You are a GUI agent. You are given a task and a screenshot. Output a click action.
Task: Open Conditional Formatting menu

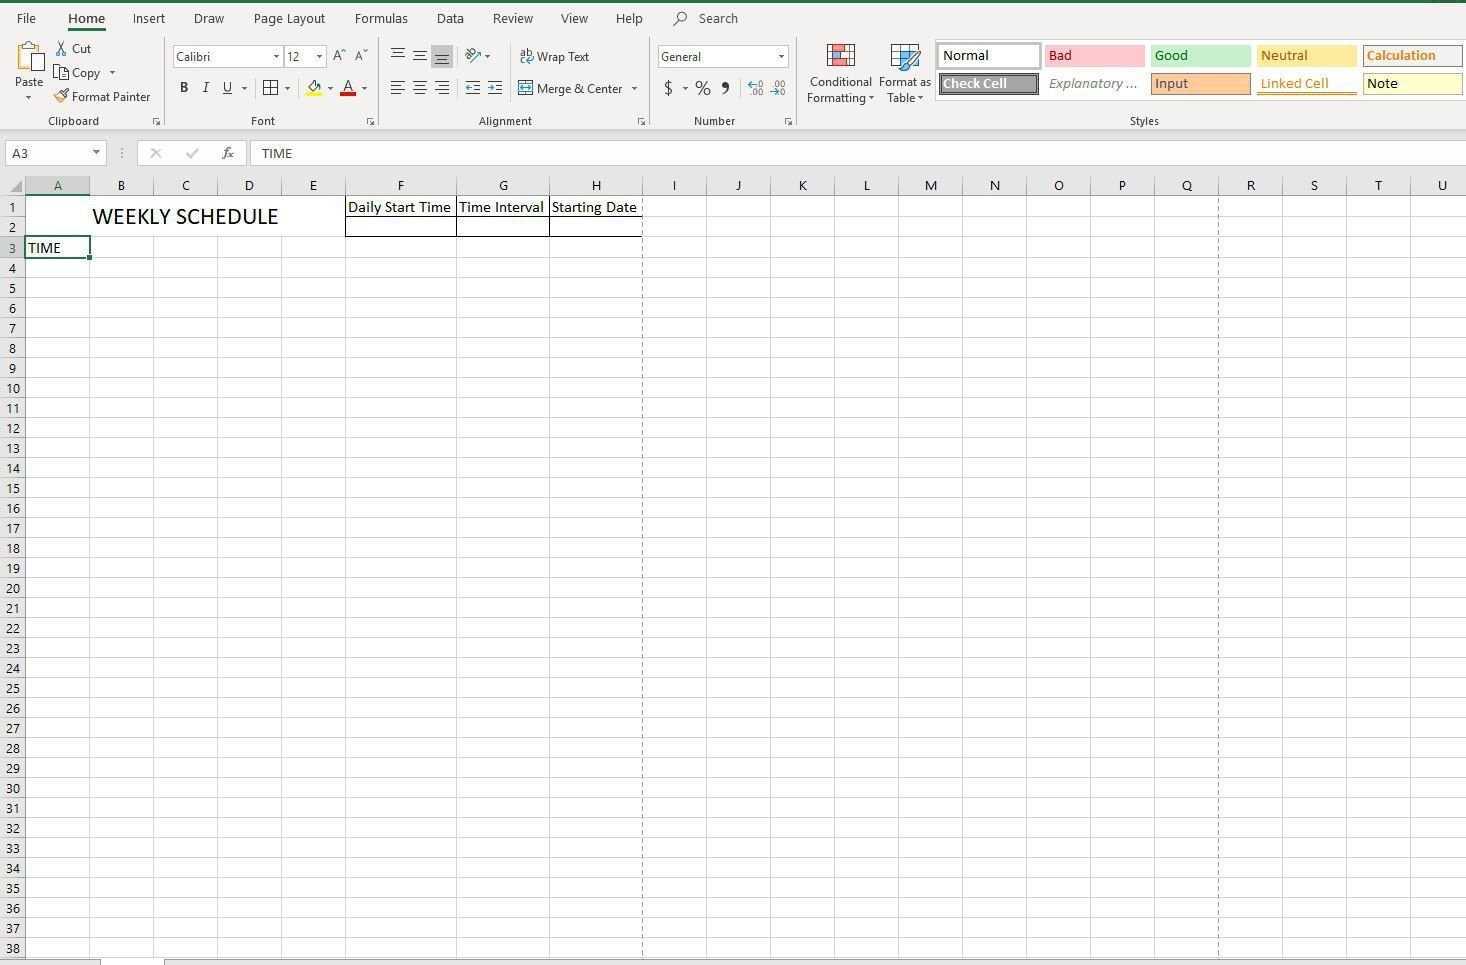840,74
